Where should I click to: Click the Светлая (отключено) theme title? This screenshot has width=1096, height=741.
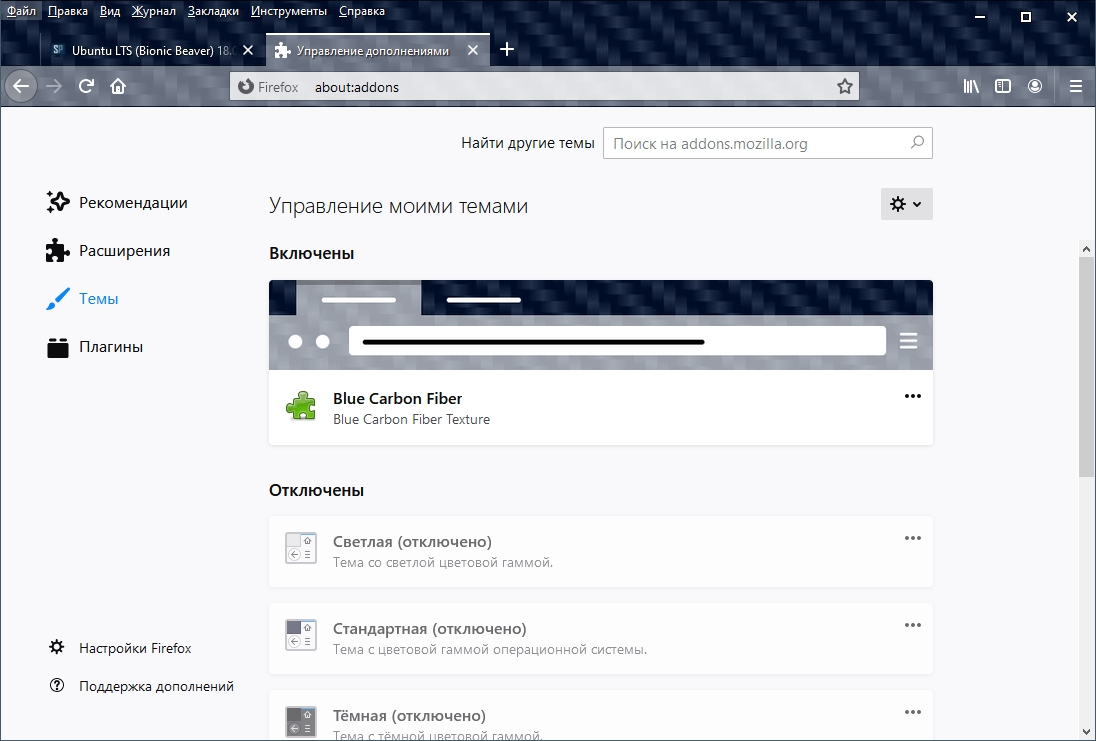click(x=412, y=542)
